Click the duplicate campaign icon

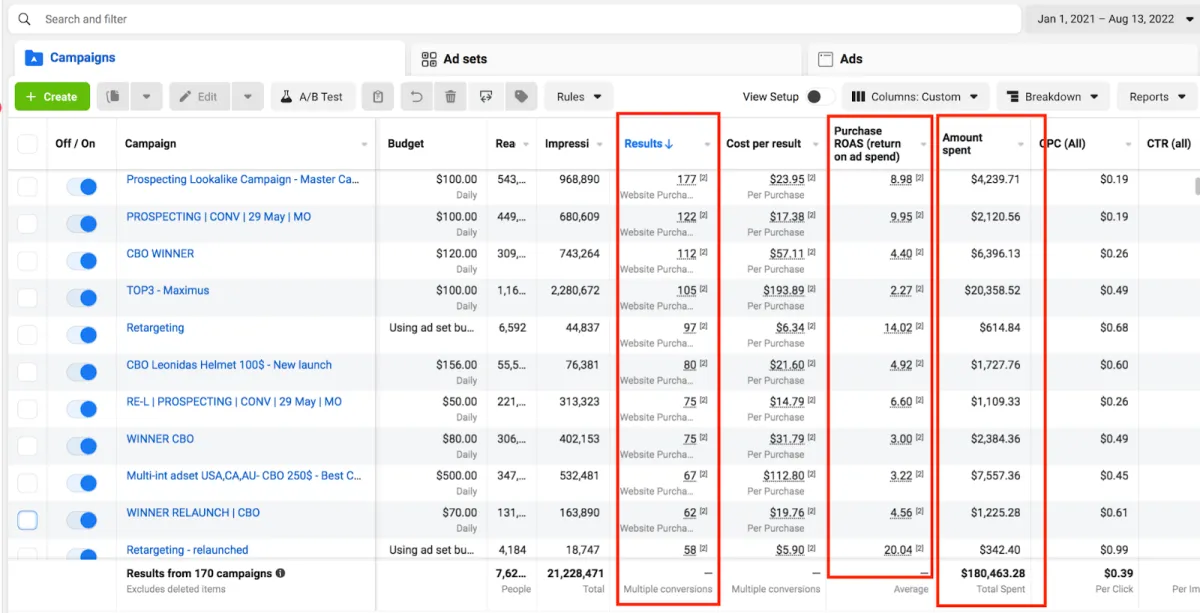point(114,97)
